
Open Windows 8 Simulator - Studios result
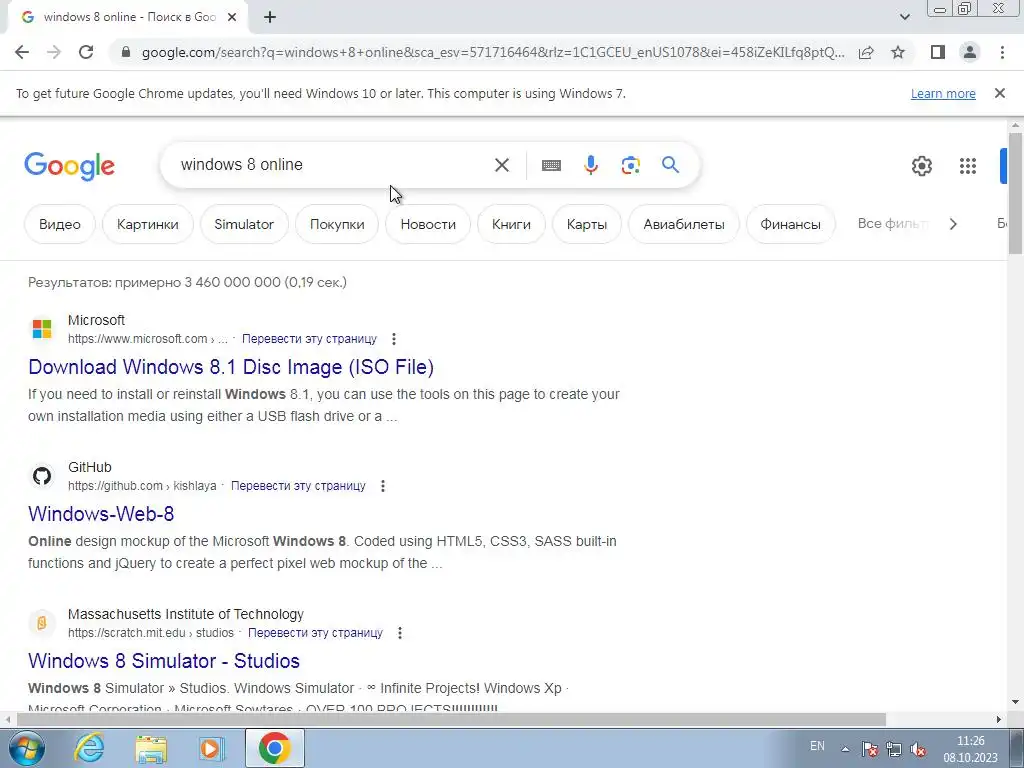[164, 661]
